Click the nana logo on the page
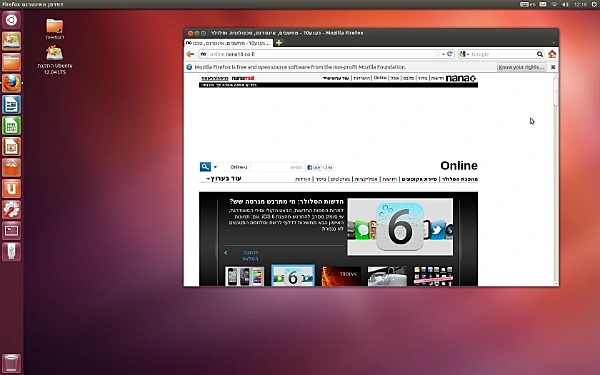The image size is (600, 375). (461, 78)
